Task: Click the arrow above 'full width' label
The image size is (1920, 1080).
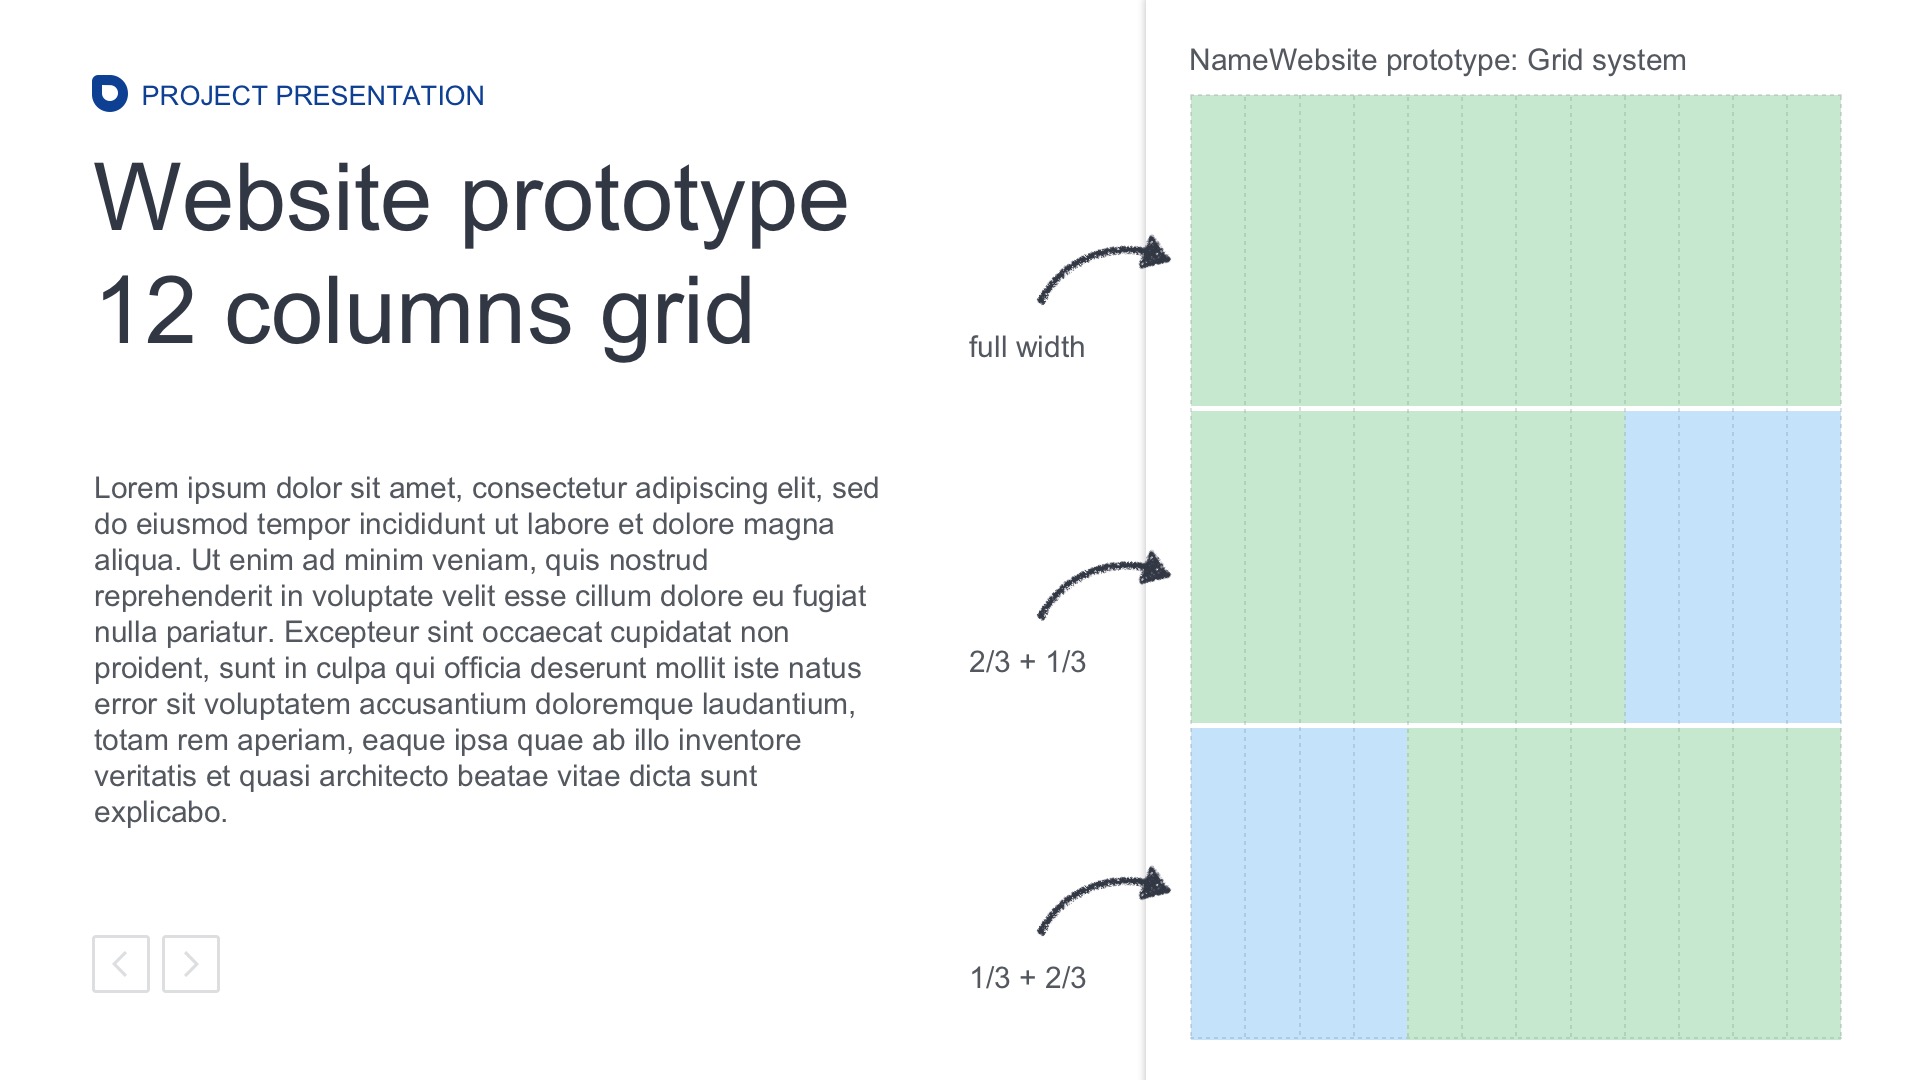Action: click(1103, 268)
